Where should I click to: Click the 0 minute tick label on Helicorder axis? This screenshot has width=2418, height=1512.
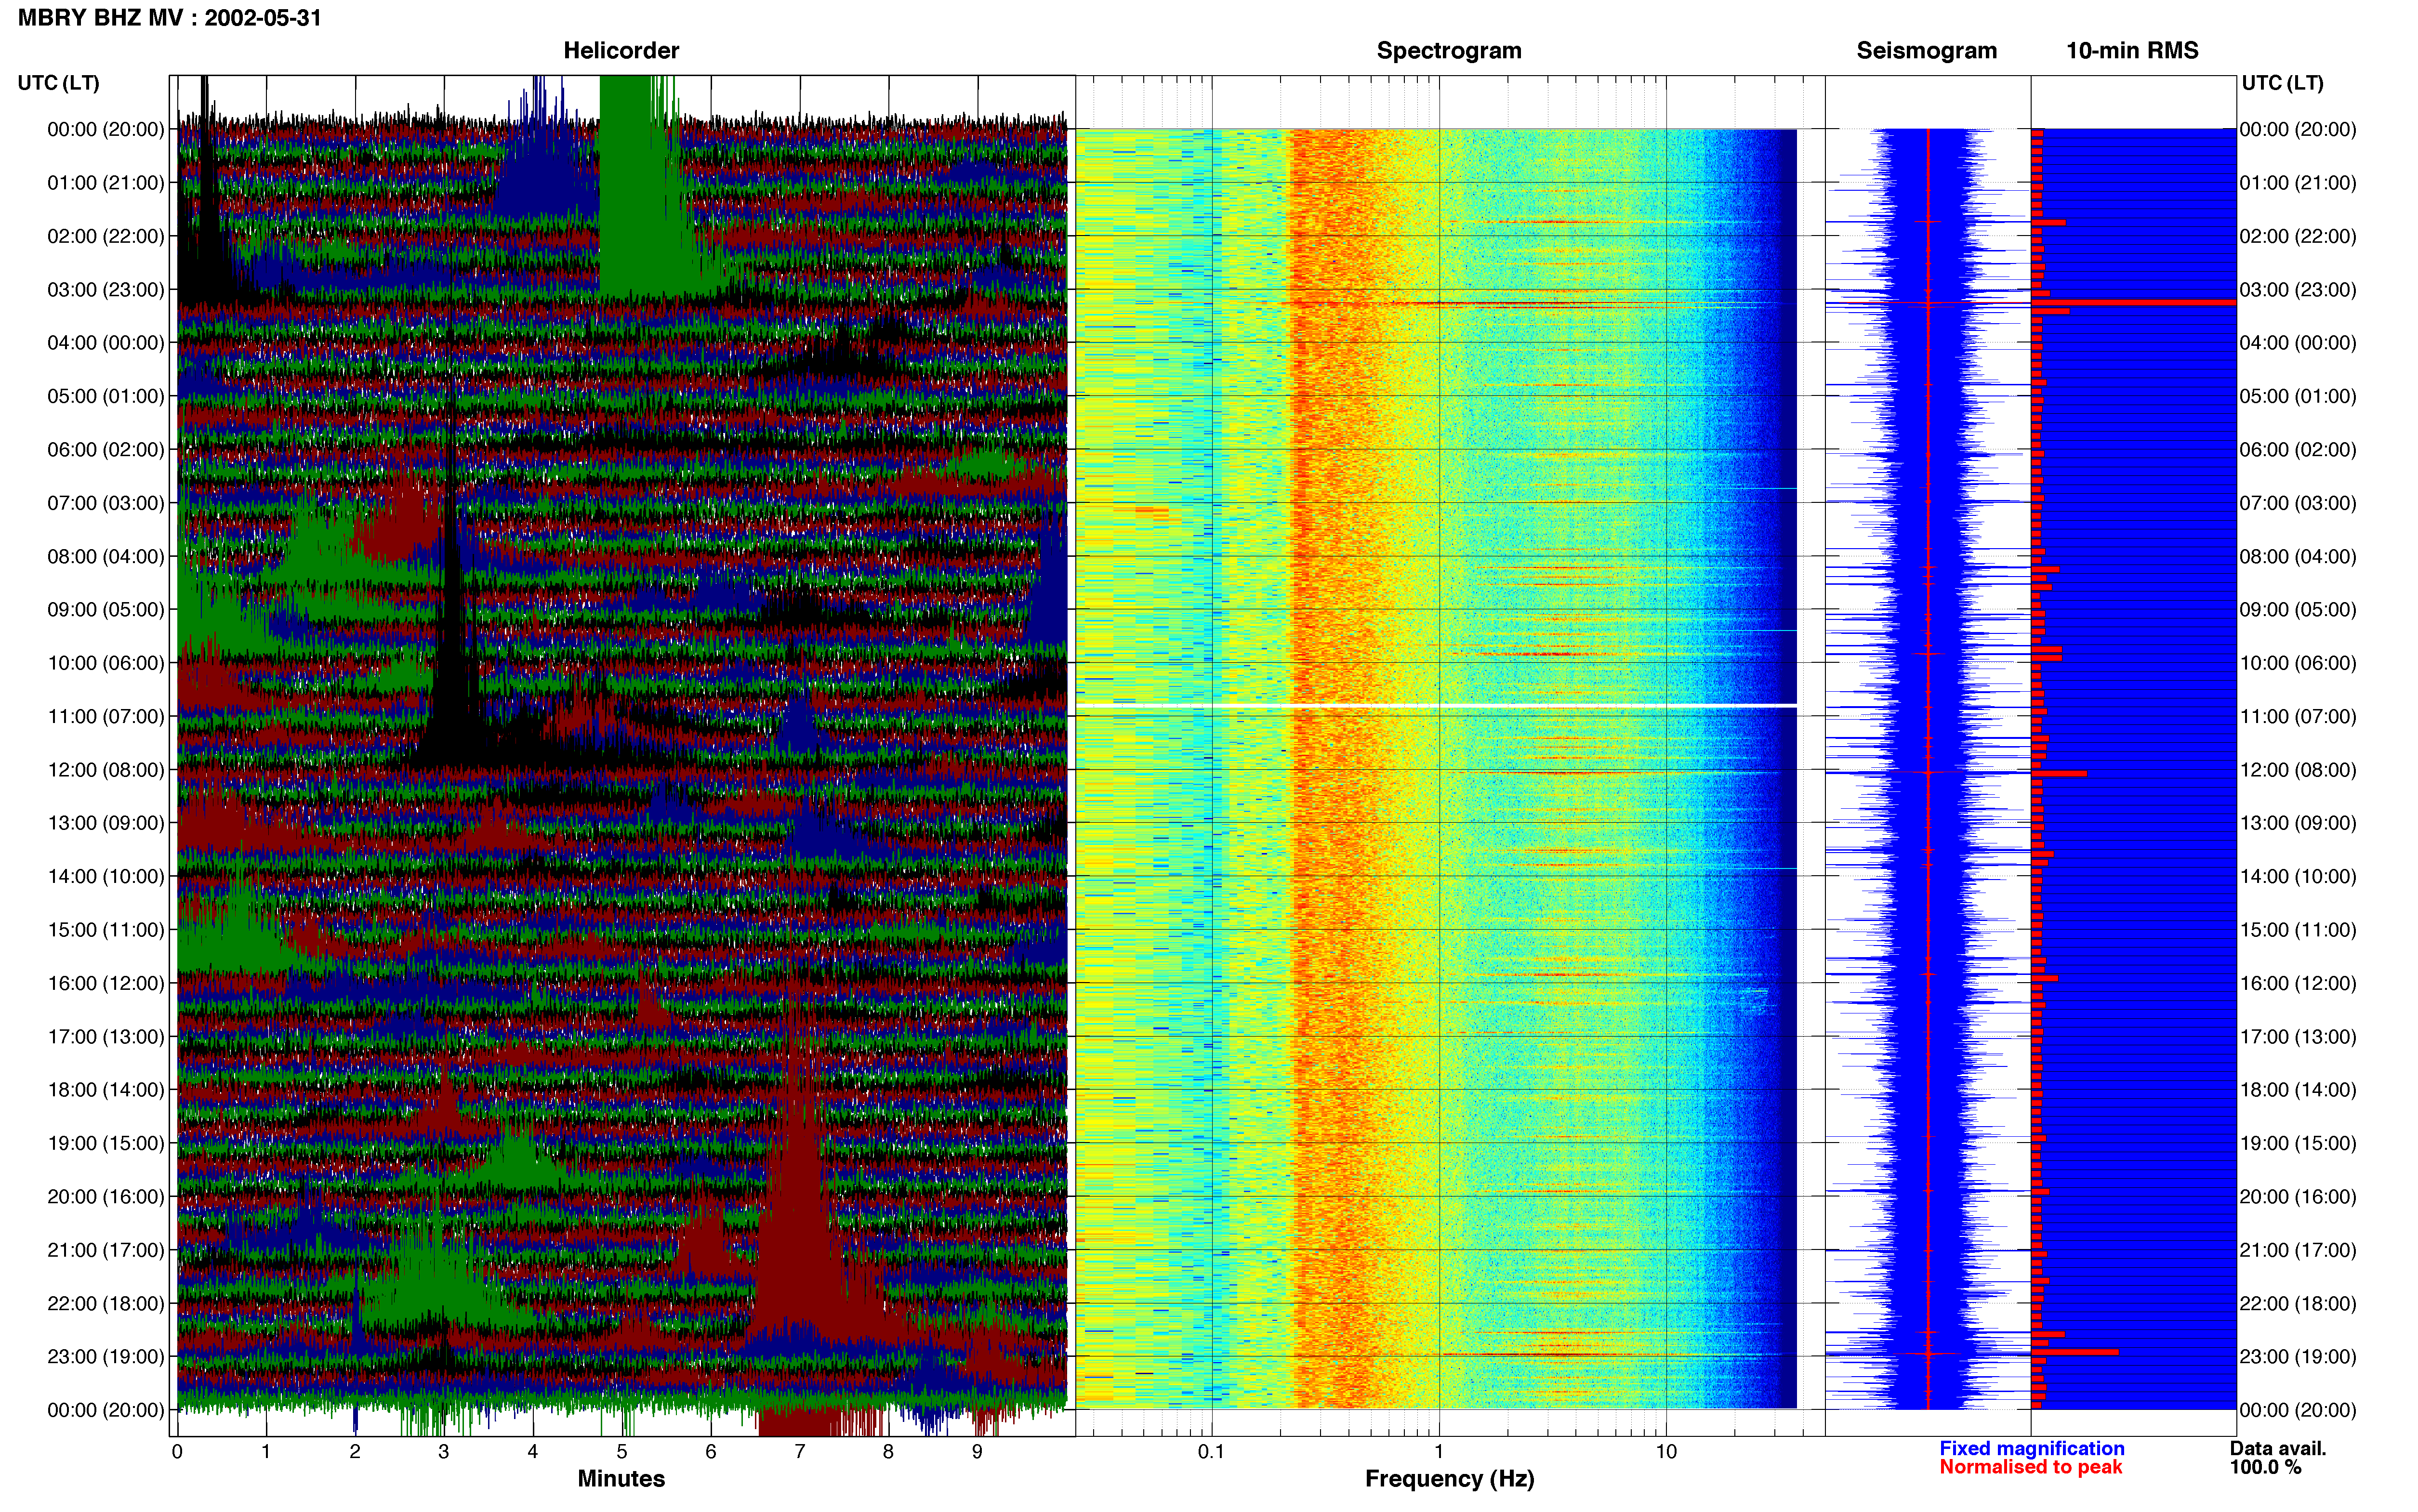pos(177,1452)
